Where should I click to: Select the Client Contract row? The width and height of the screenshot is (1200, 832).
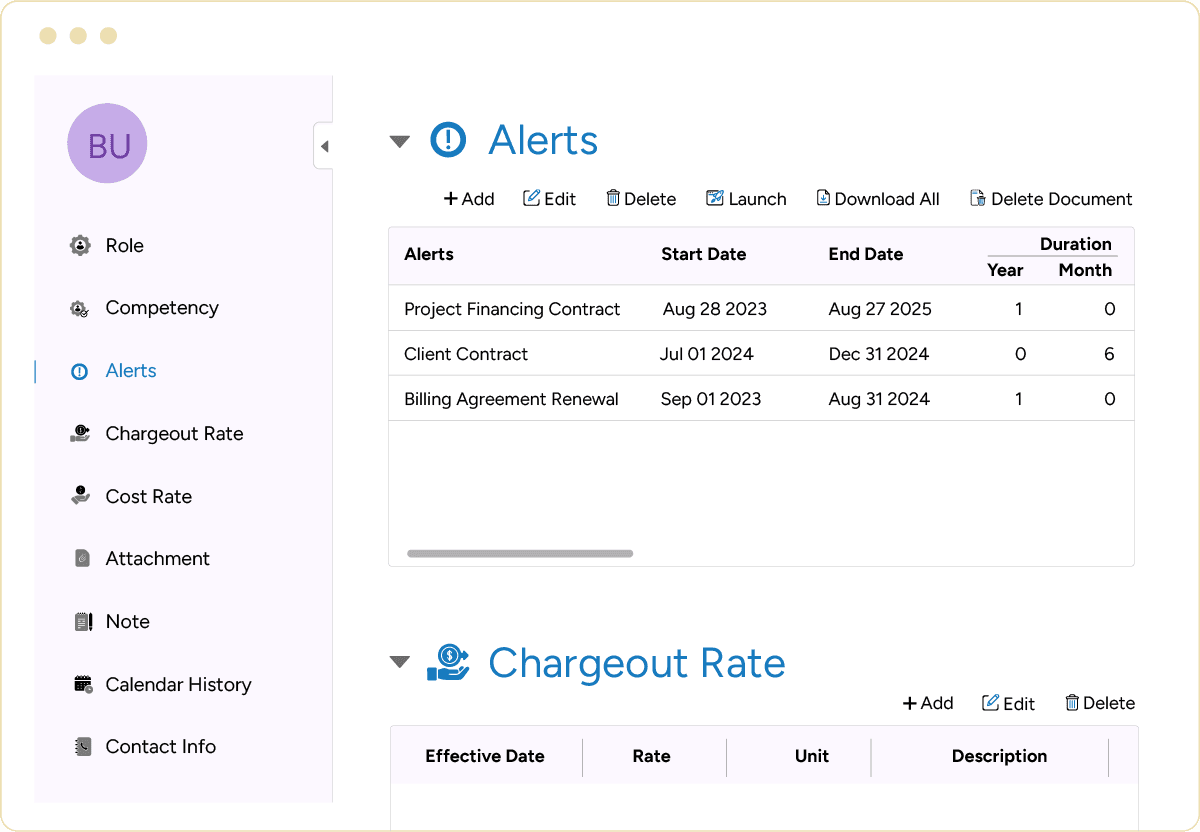pos(466,354)
